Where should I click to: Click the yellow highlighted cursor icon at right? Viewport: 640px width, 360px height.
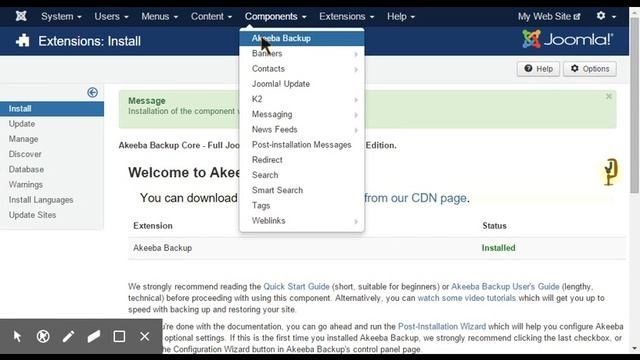coord(610,172)
